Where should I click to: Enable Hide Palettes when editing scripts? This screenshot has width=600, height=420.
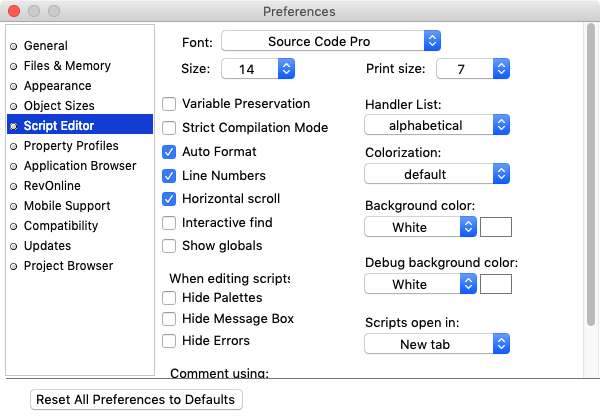pyautogui.click(x=170, y=298)
